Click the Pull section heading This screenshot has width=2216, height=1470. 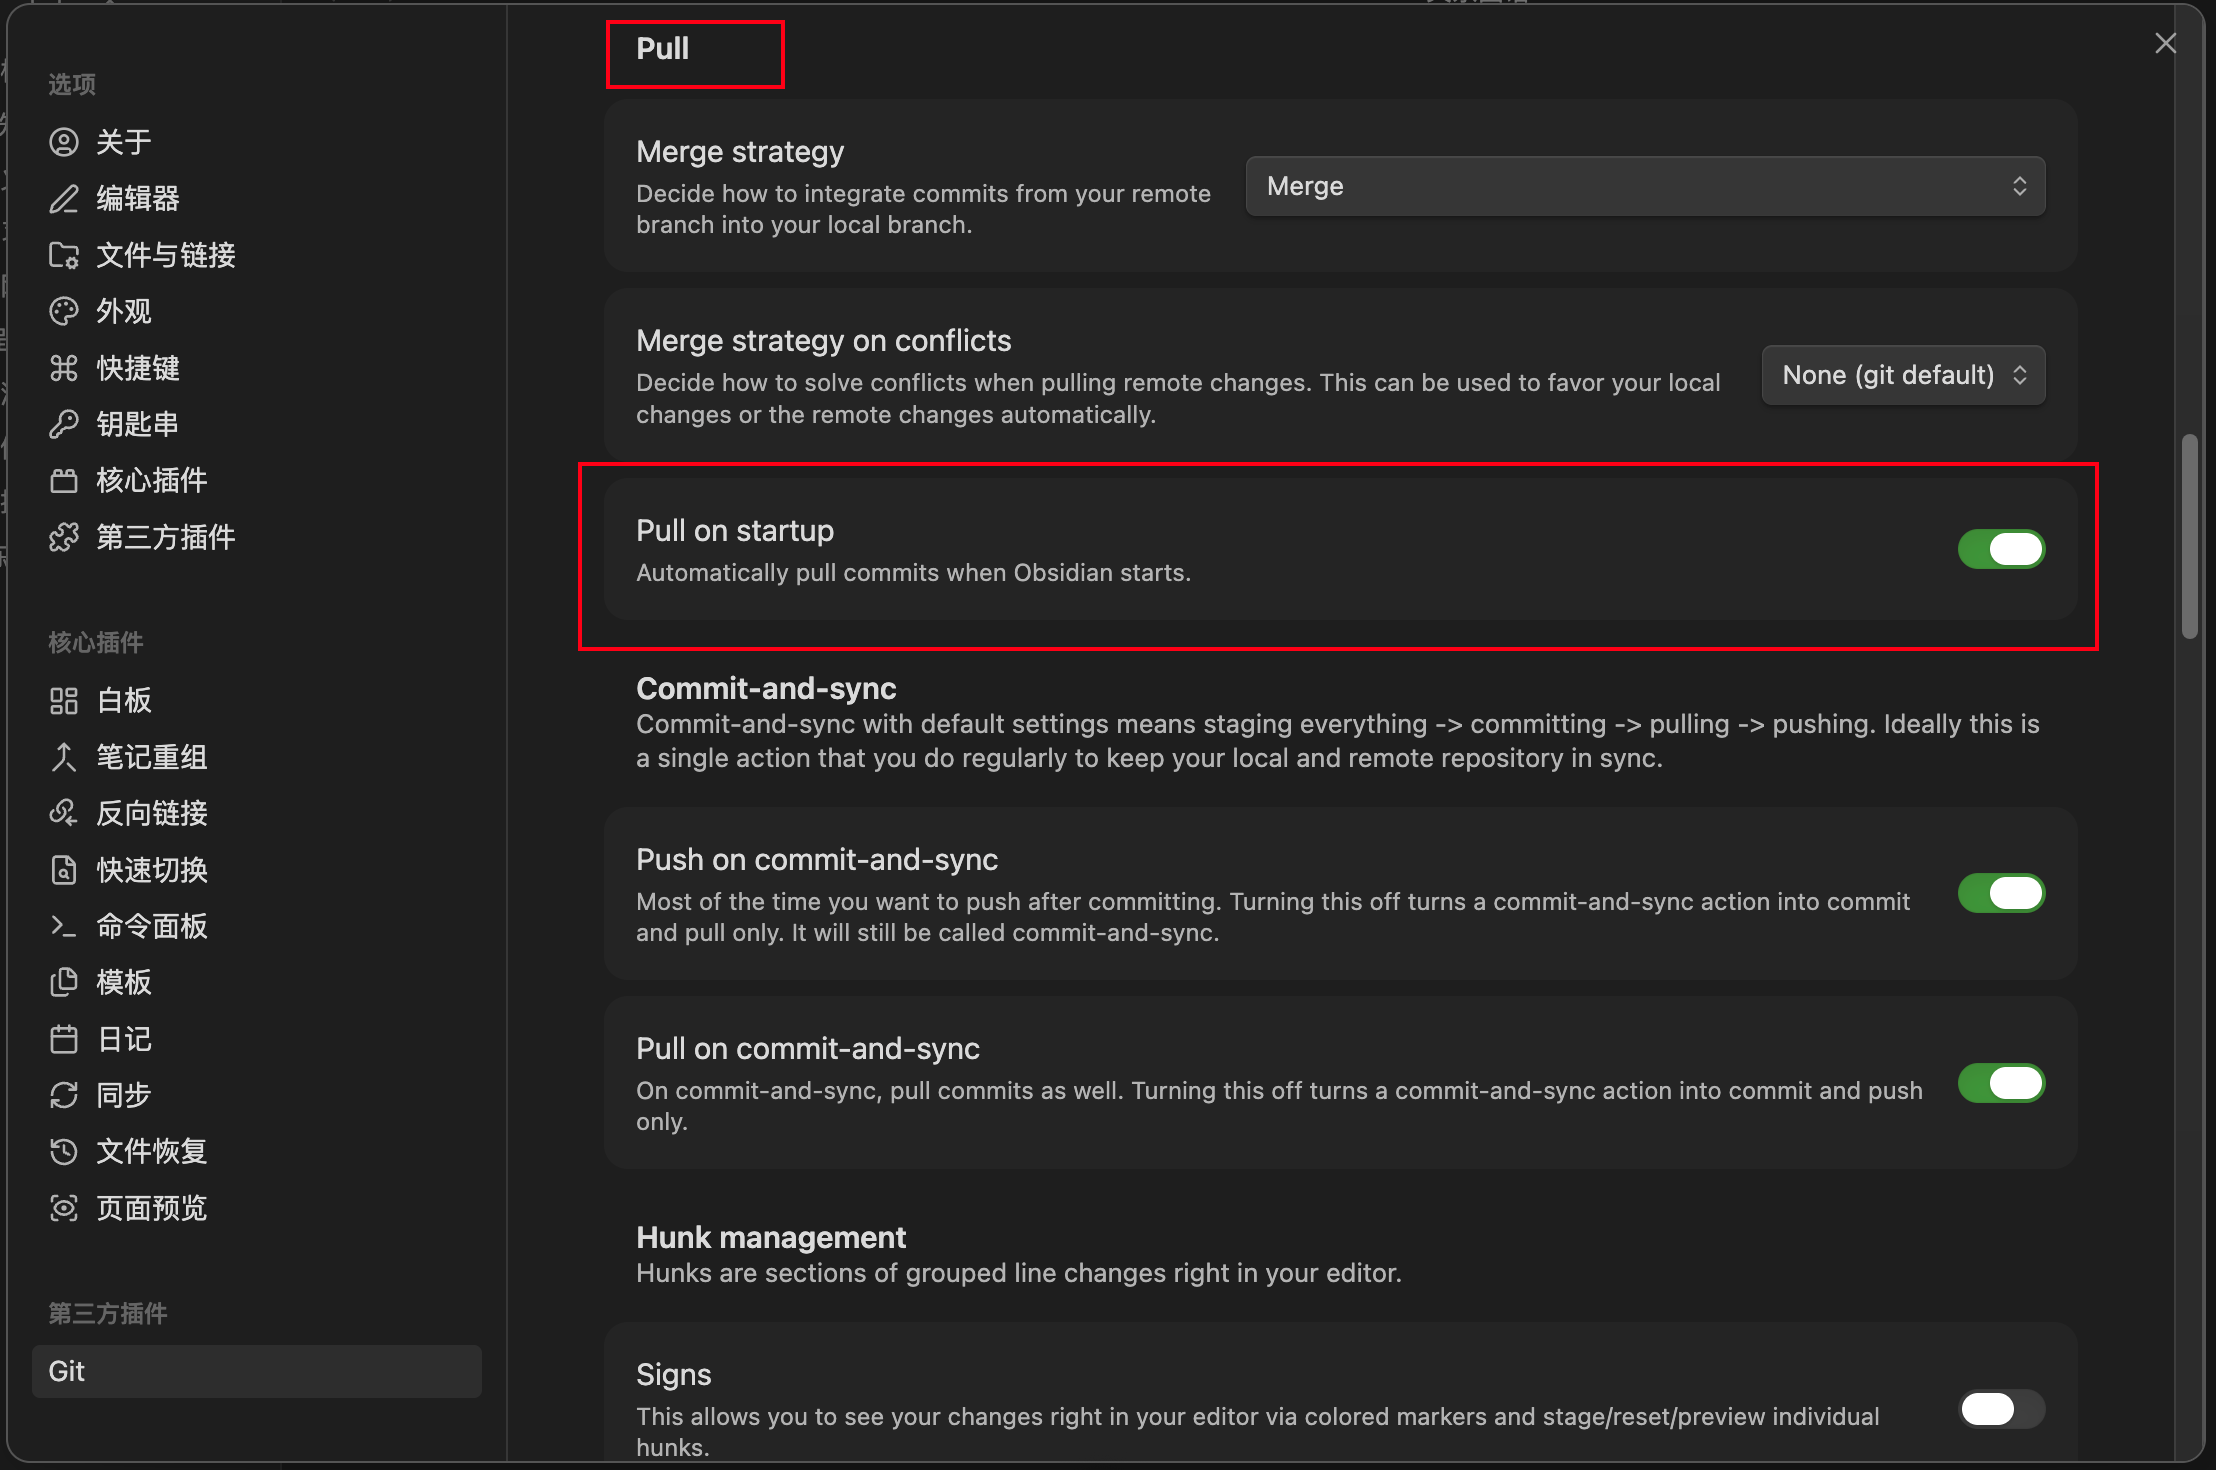(662, 49)
